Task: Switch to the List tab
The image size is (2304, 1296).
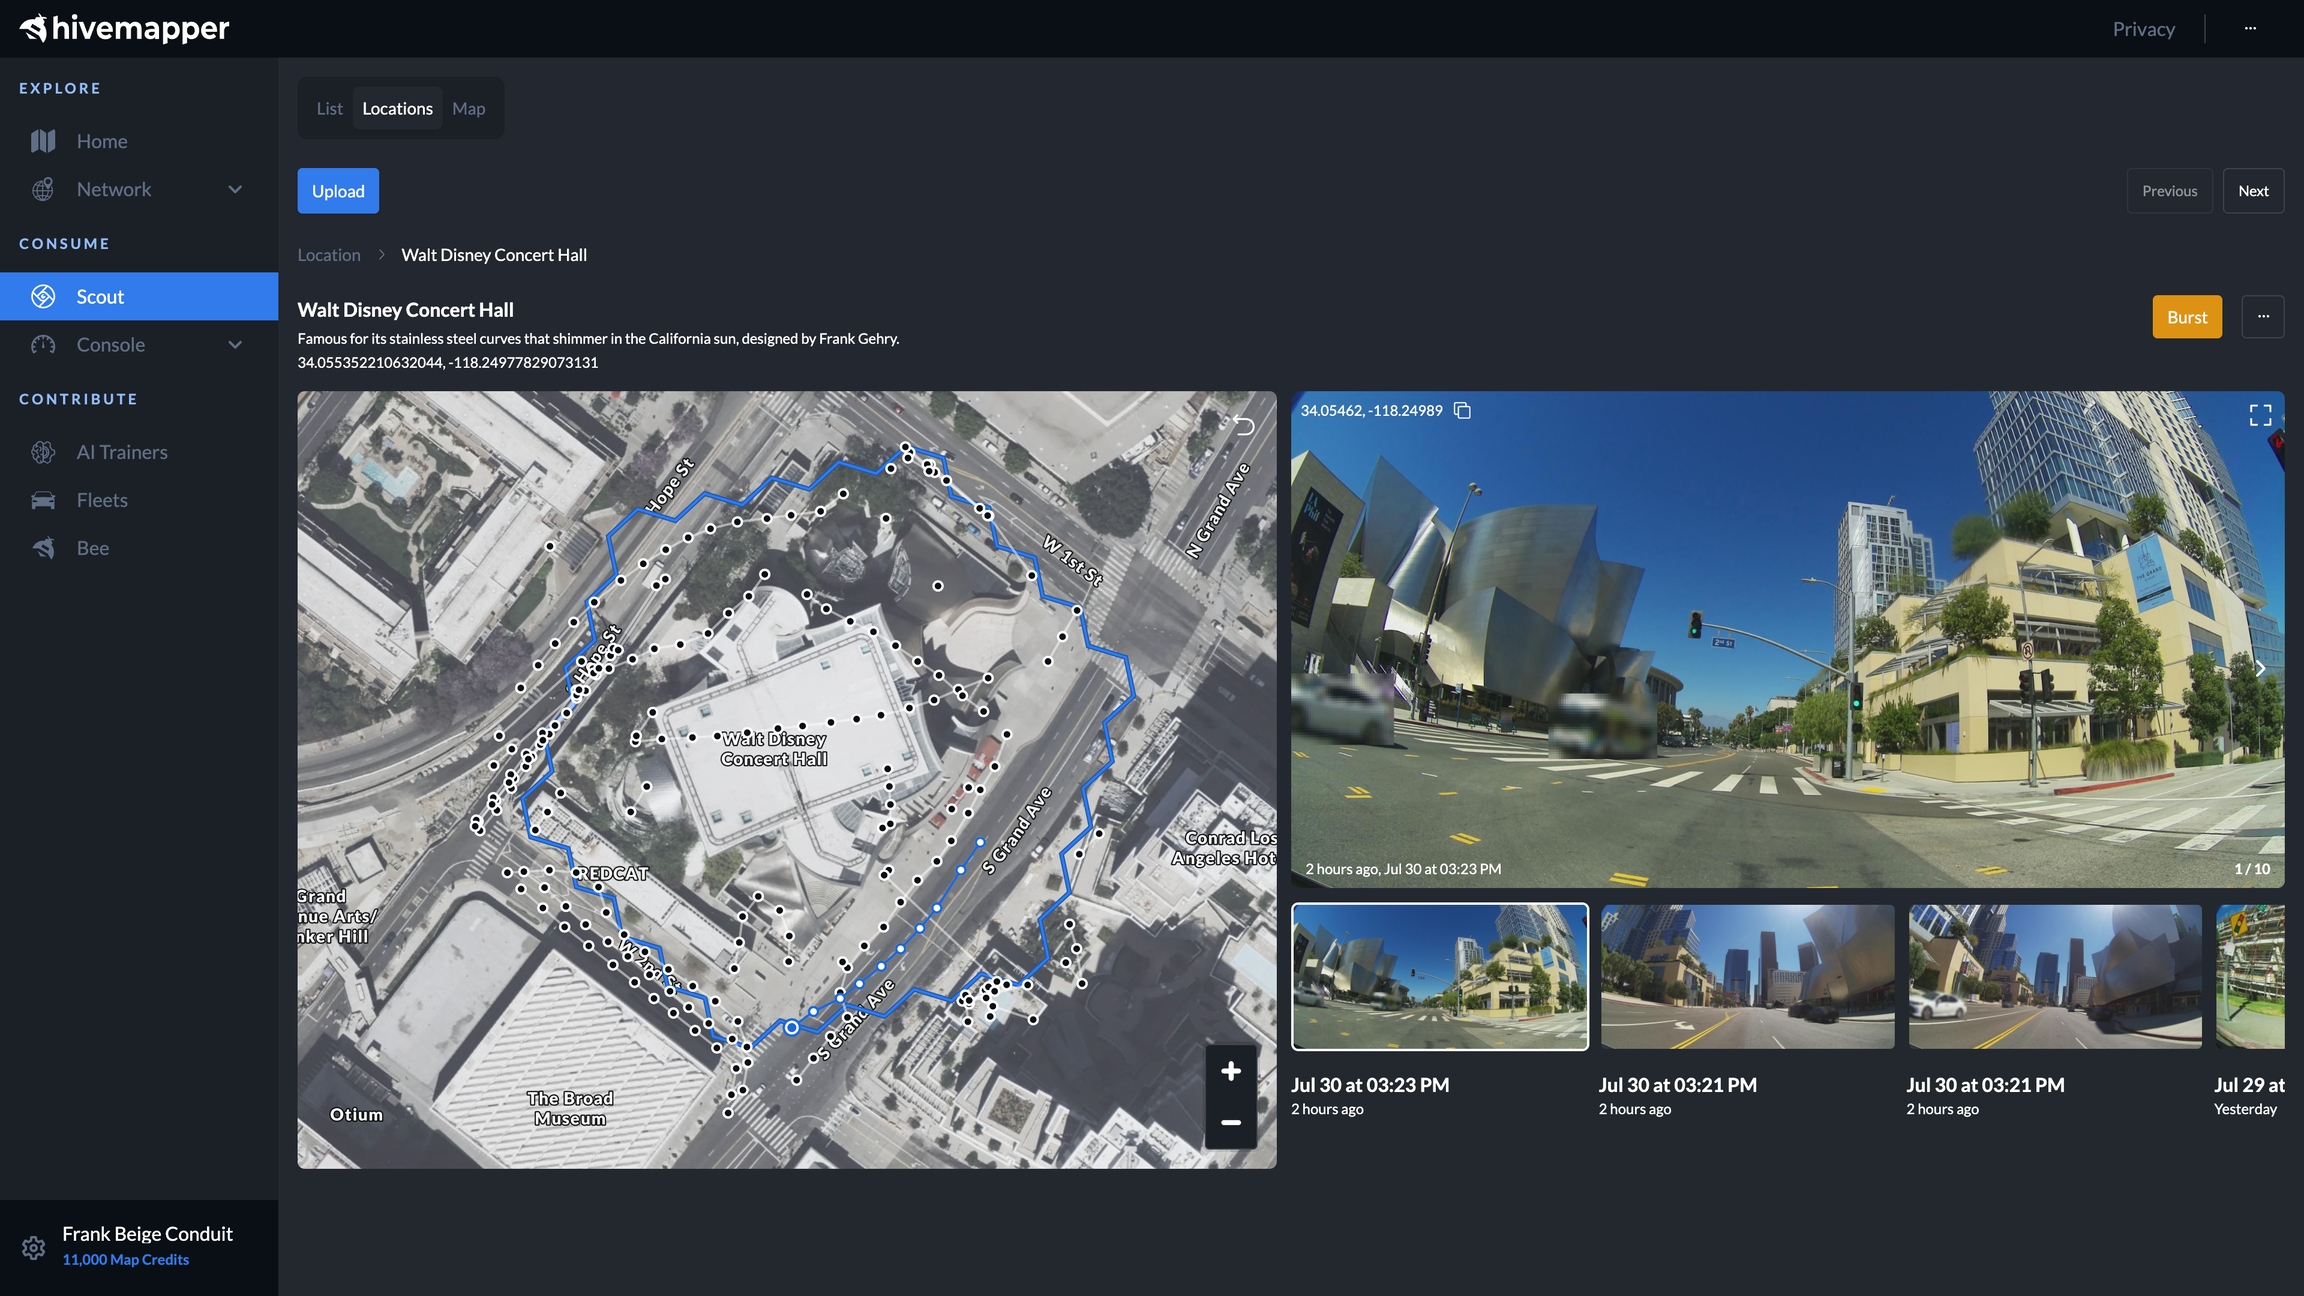Action: click(329, 108)
